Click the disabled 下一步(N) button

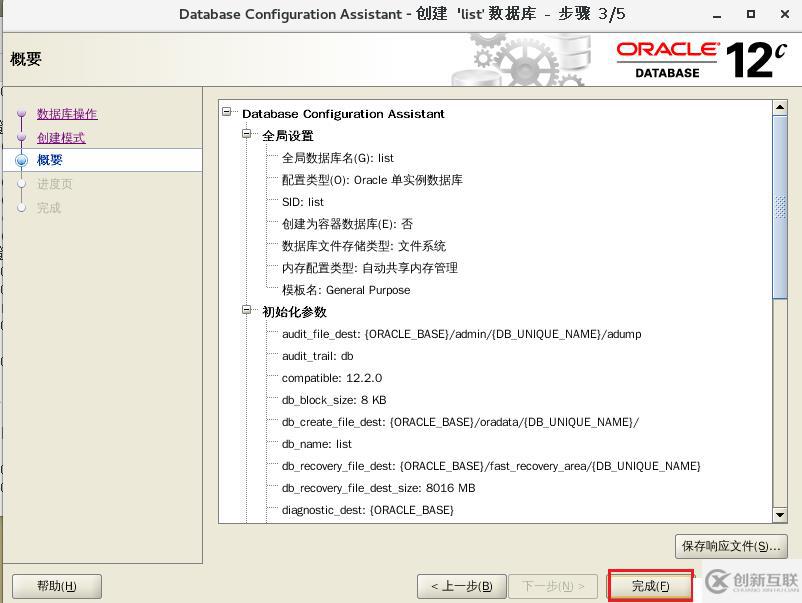(553, 586)
